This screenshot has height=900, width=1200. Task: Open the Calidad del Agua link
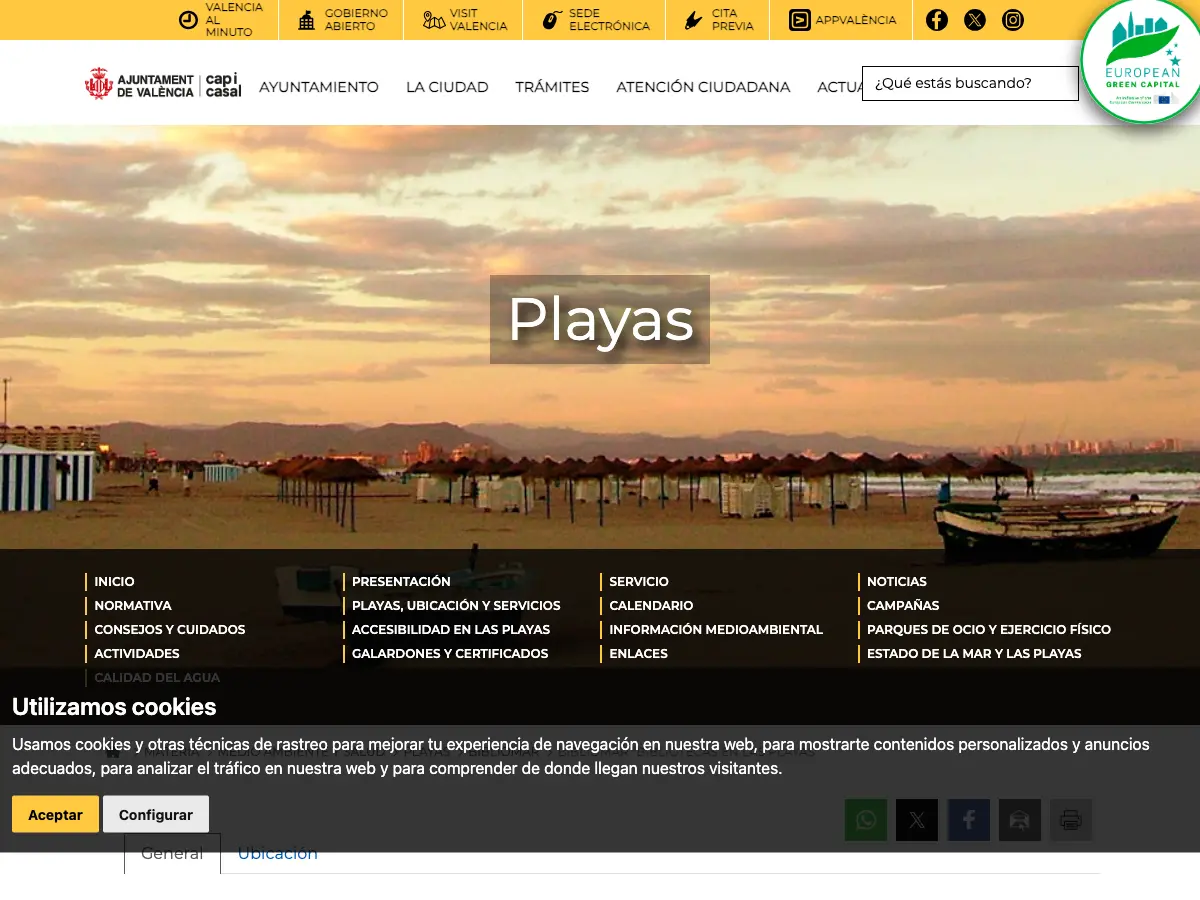(x=157, y=677)
